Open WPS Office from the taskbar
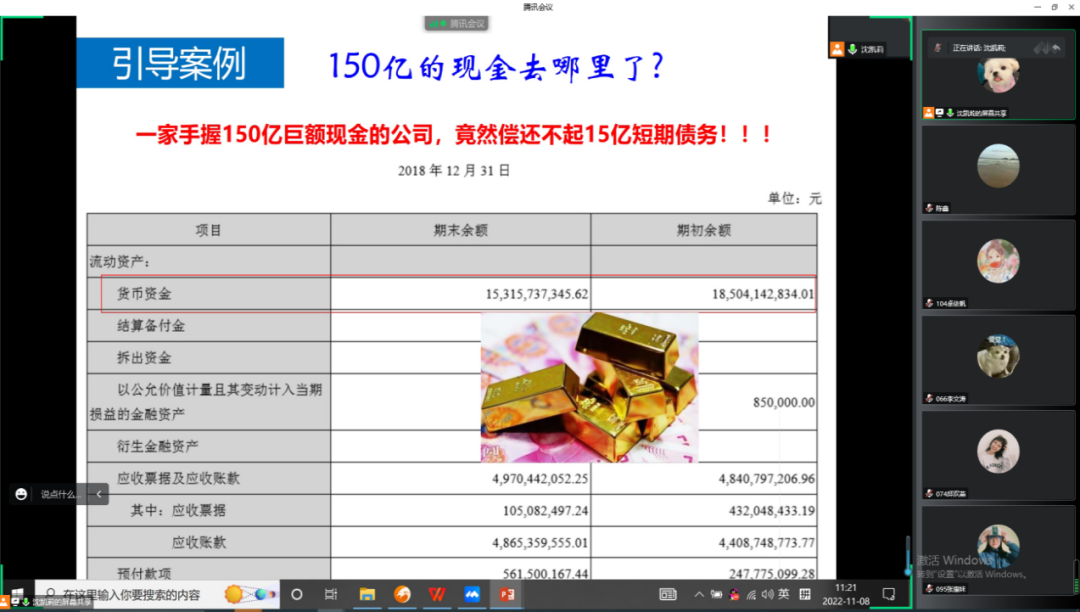1080x612 pixels. point(437,594)
